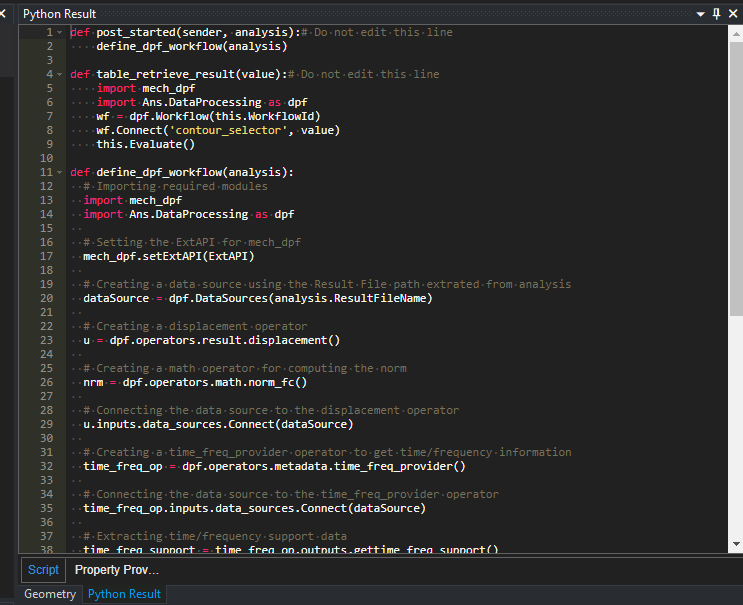
Task: Switch to the Script tab
Action: (x=43, y=569)
